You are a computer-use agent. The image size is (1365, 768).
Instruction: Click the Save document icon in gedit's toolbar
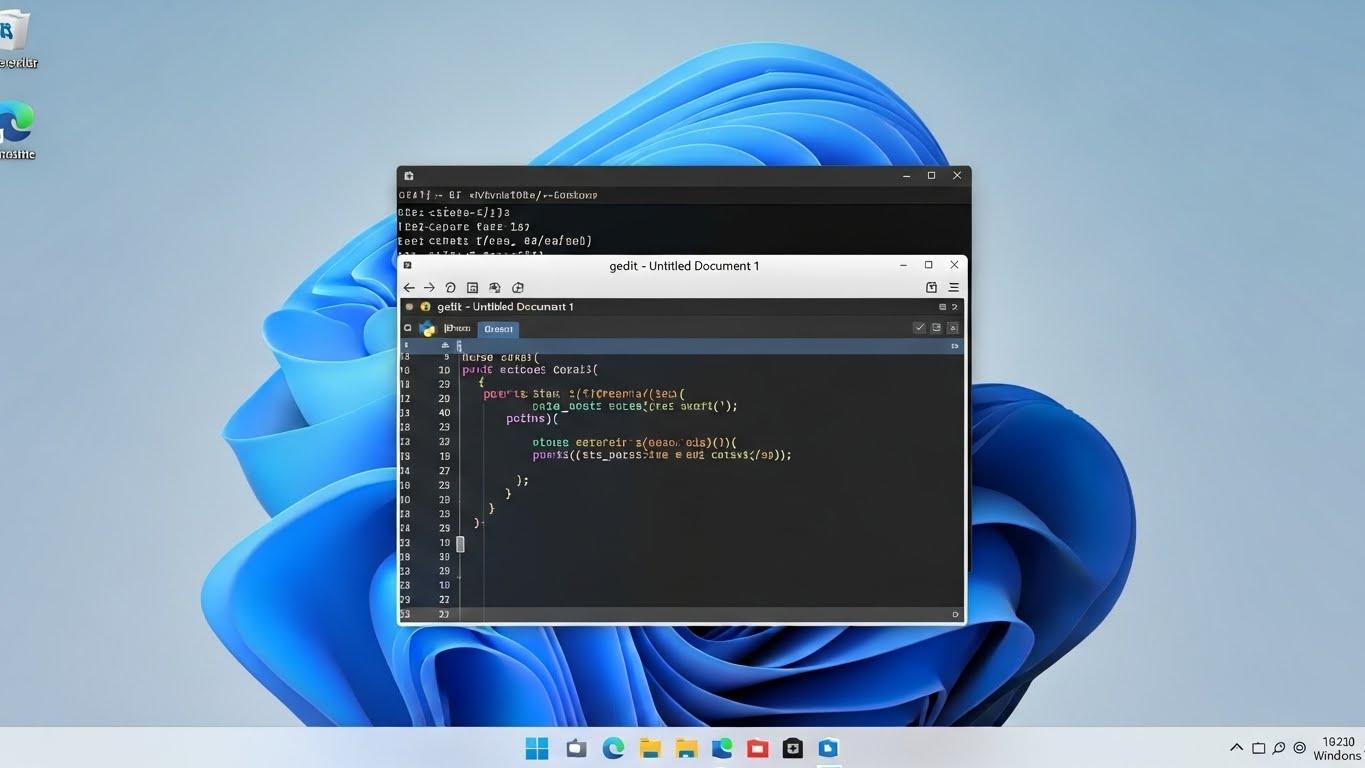click(472, 287)
